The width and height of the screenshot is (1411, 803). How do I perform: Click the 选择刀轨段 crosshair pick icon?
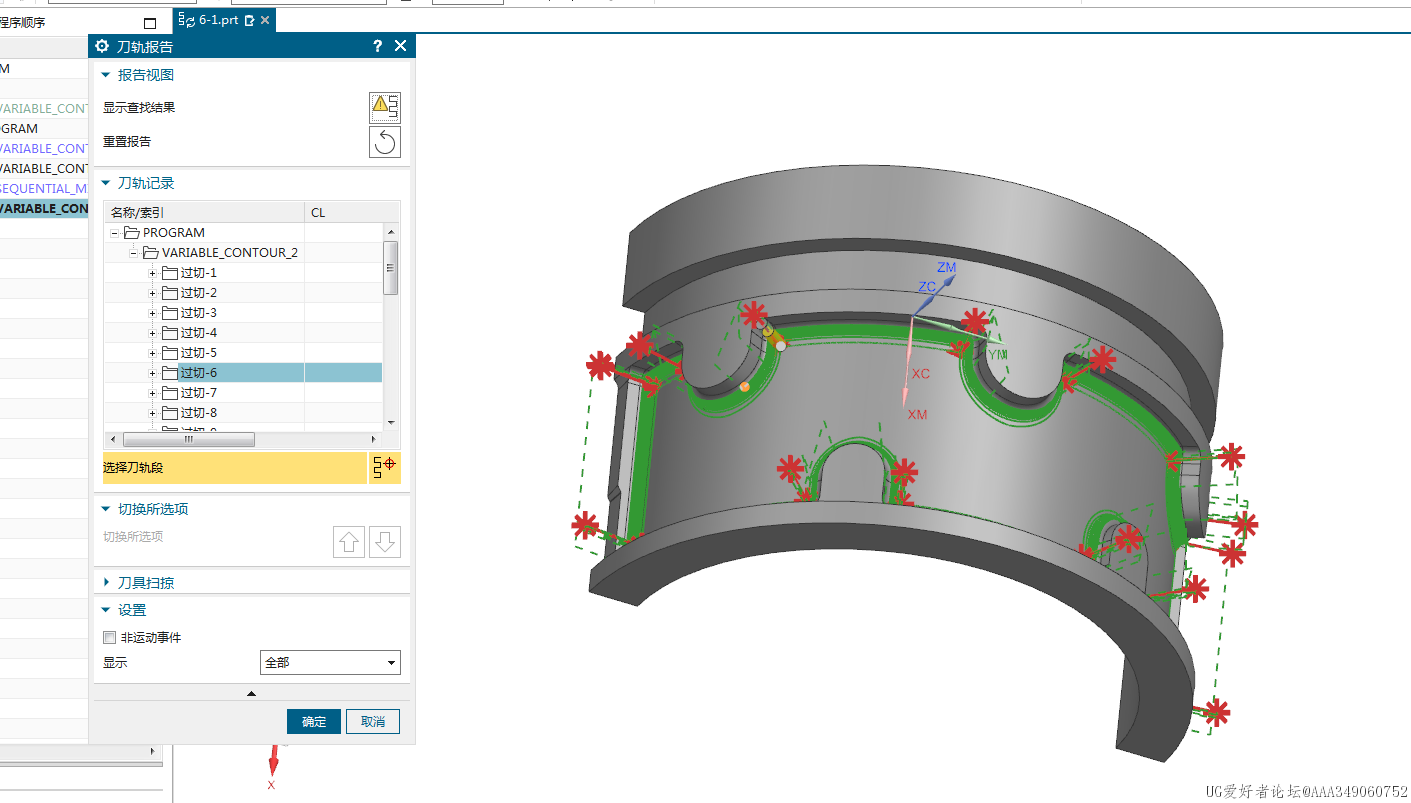point(385,467)
